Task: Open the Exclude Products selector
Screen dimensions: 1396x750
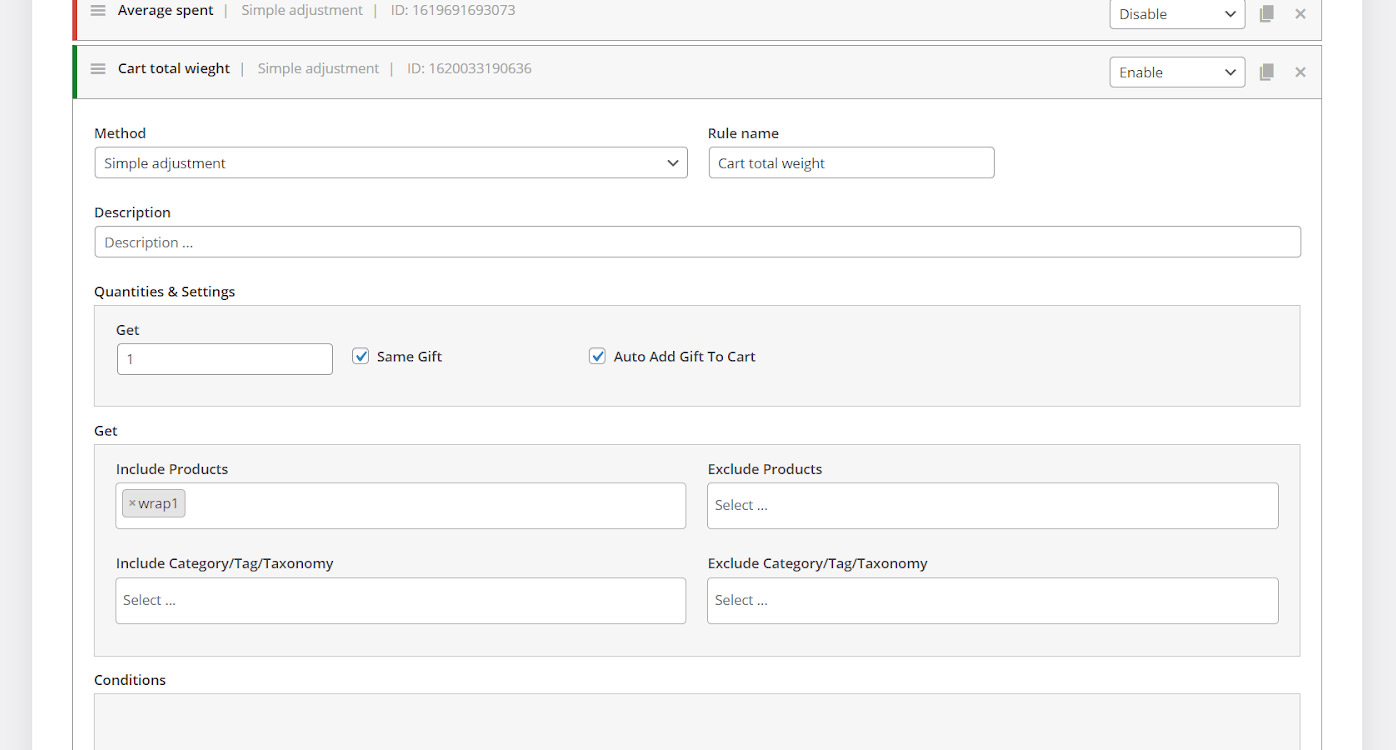Action: [991, 506]
